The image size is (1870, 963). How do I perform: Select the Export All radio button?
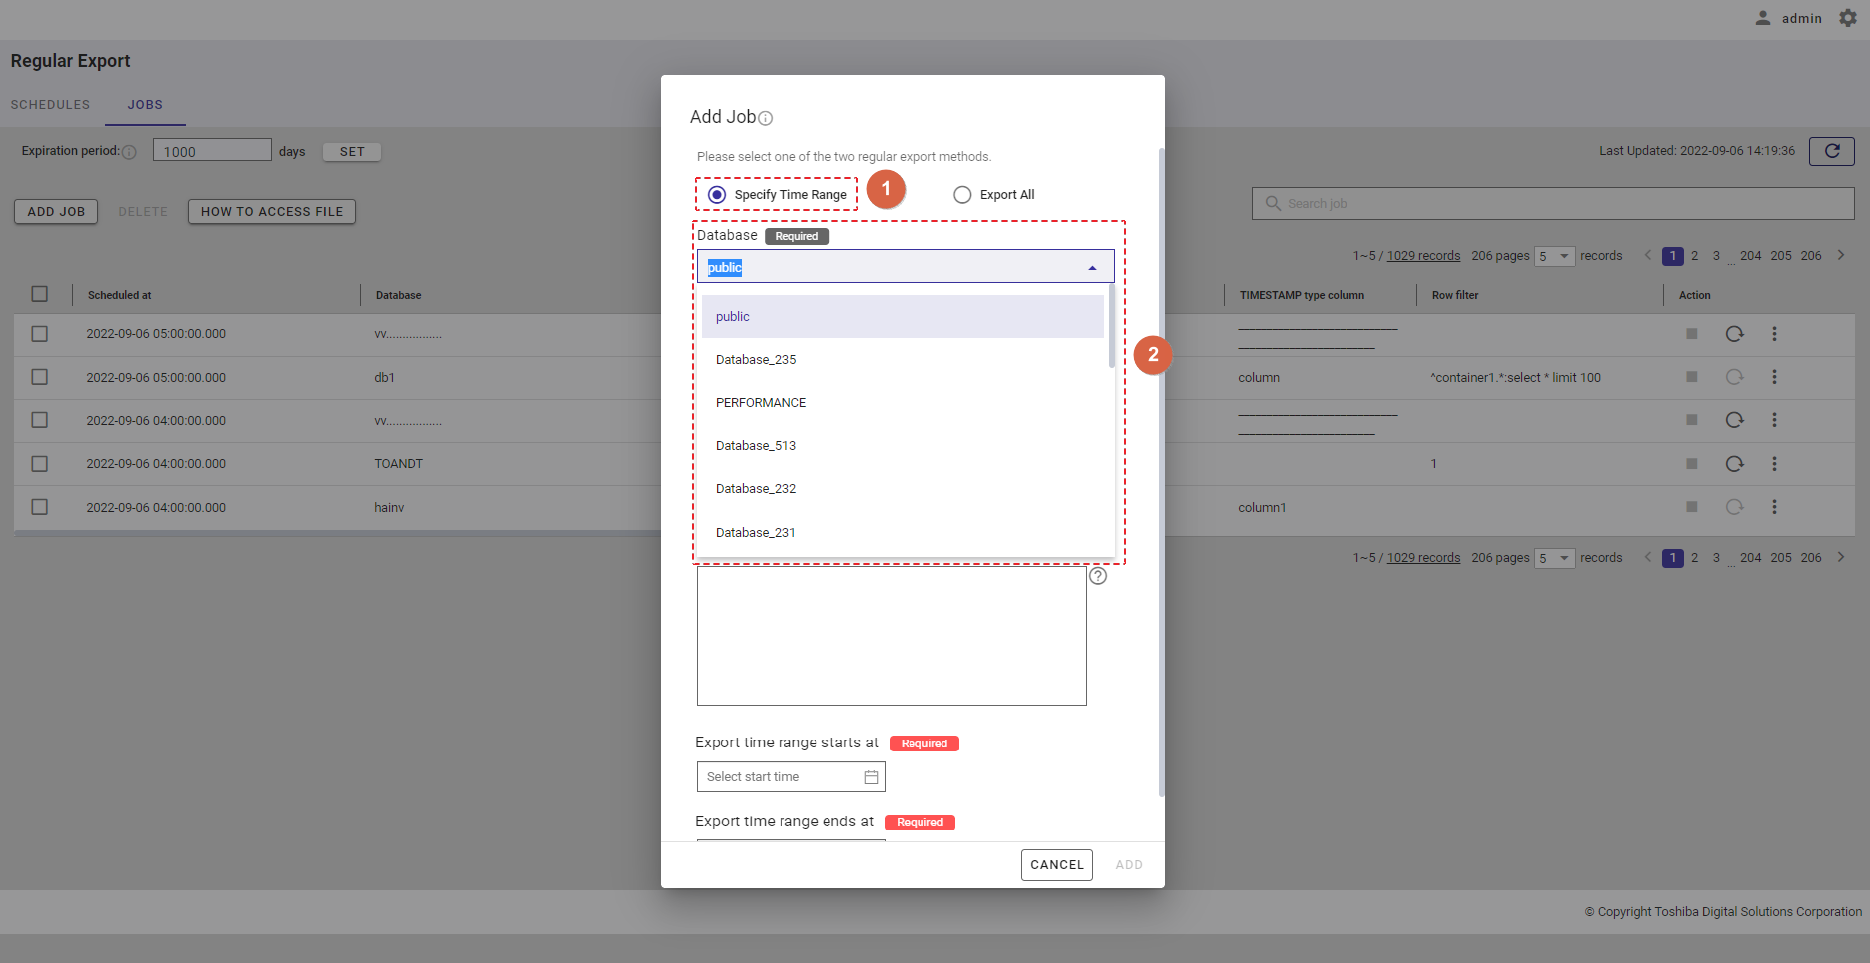962,195
